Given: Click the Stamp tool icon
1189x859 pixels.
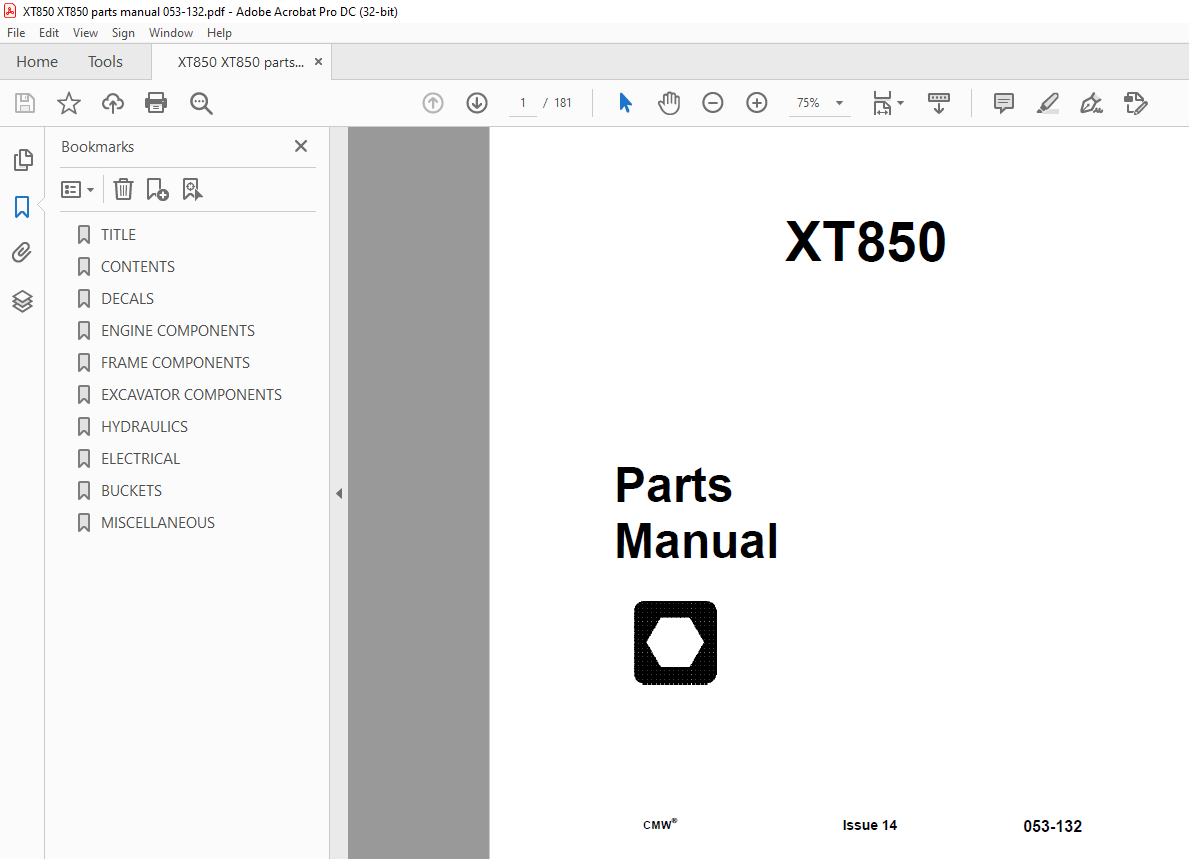Looking at the screenshot, I should point(1136,103).
